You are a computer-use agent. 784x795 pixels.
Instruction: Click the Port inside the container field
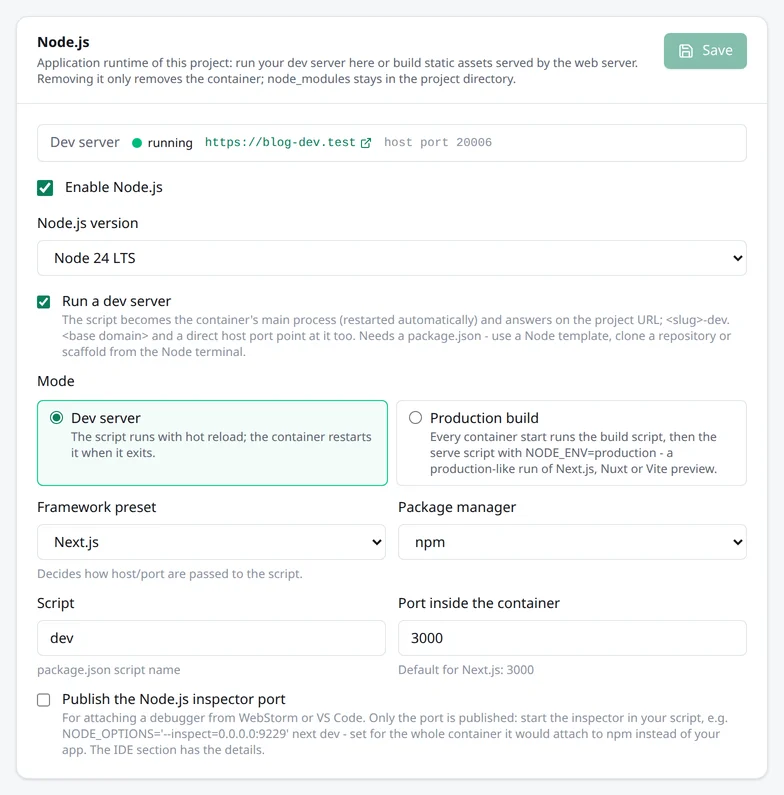click(x=572, y=638)
